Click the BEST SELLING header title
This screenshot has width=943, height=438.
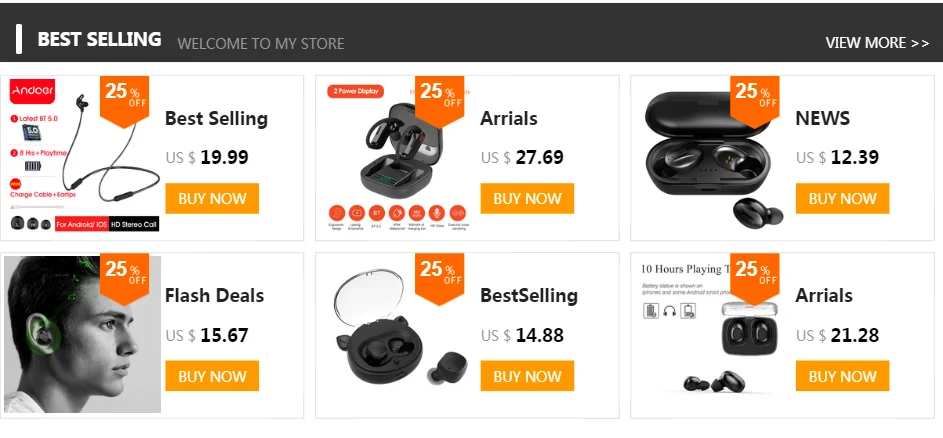point(99,40)
